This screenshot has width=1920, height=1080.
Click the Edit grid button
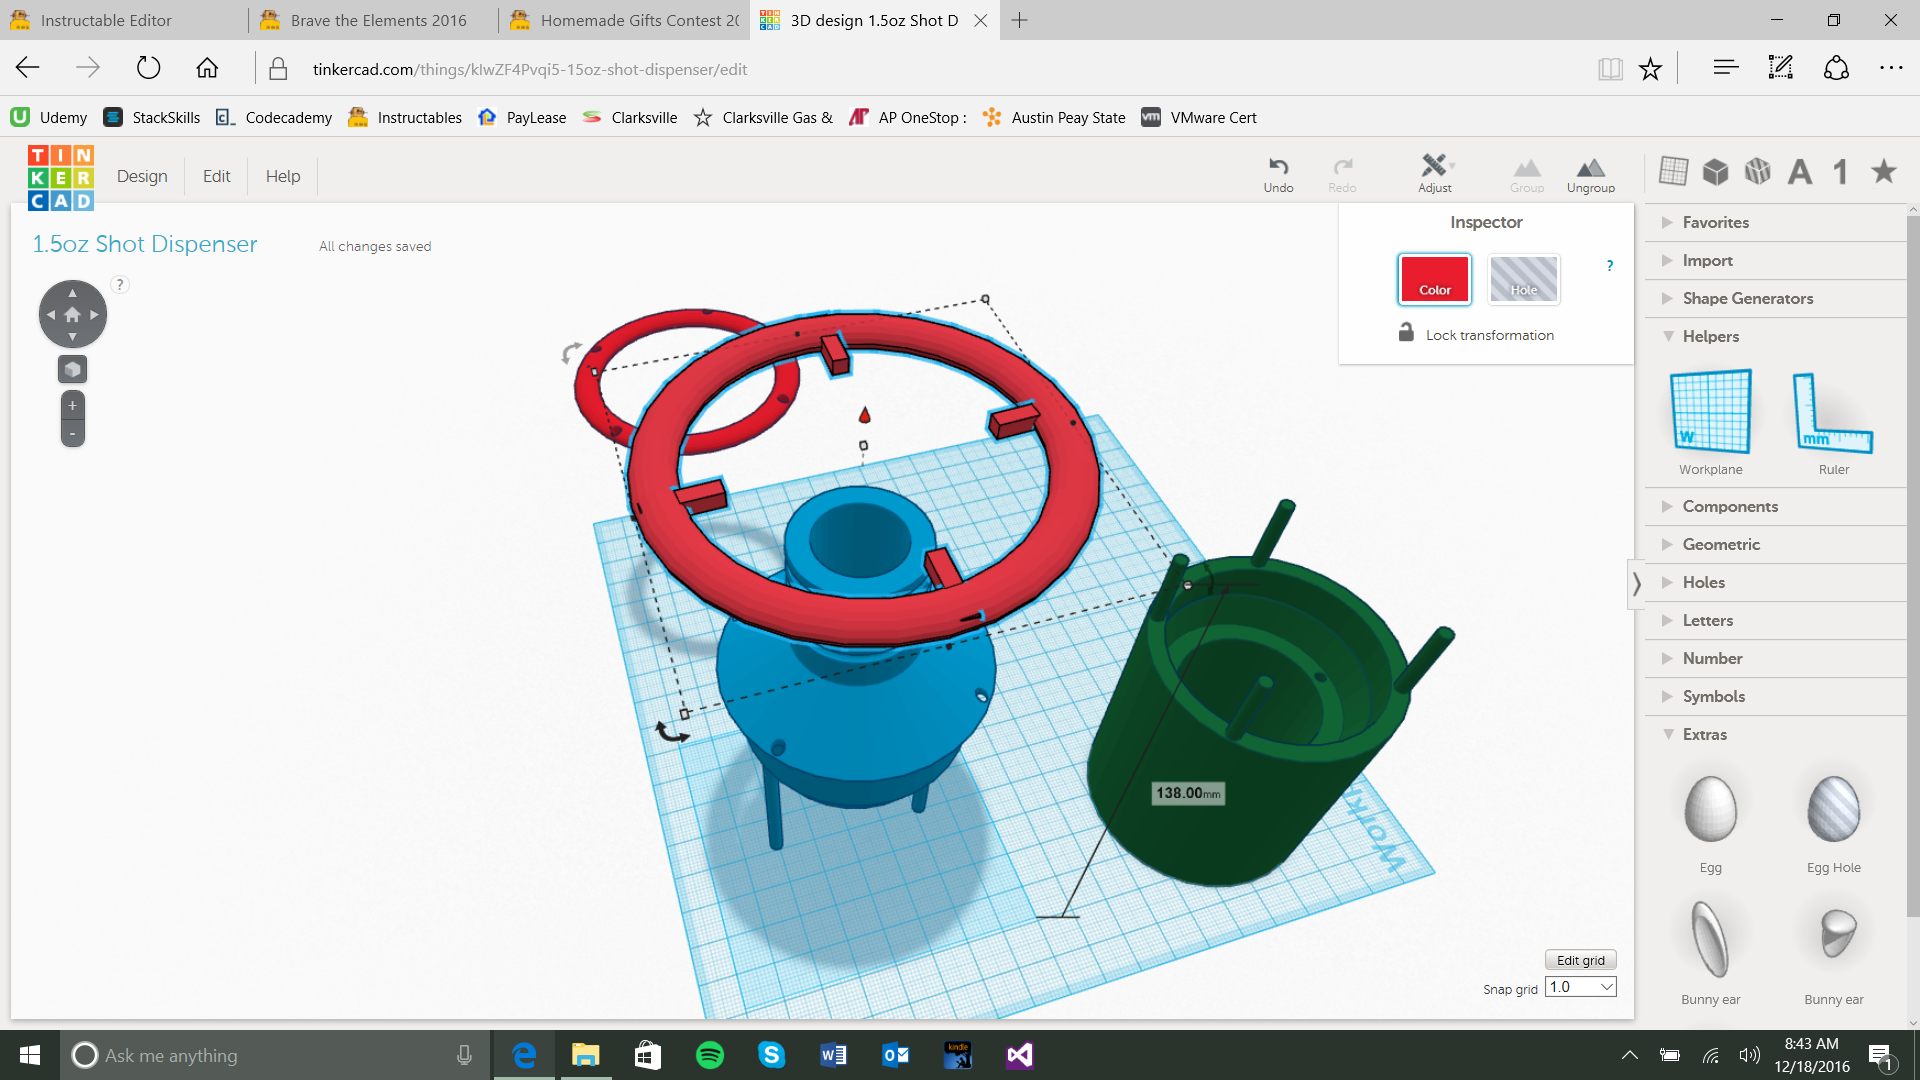(x=1580, y=960)
